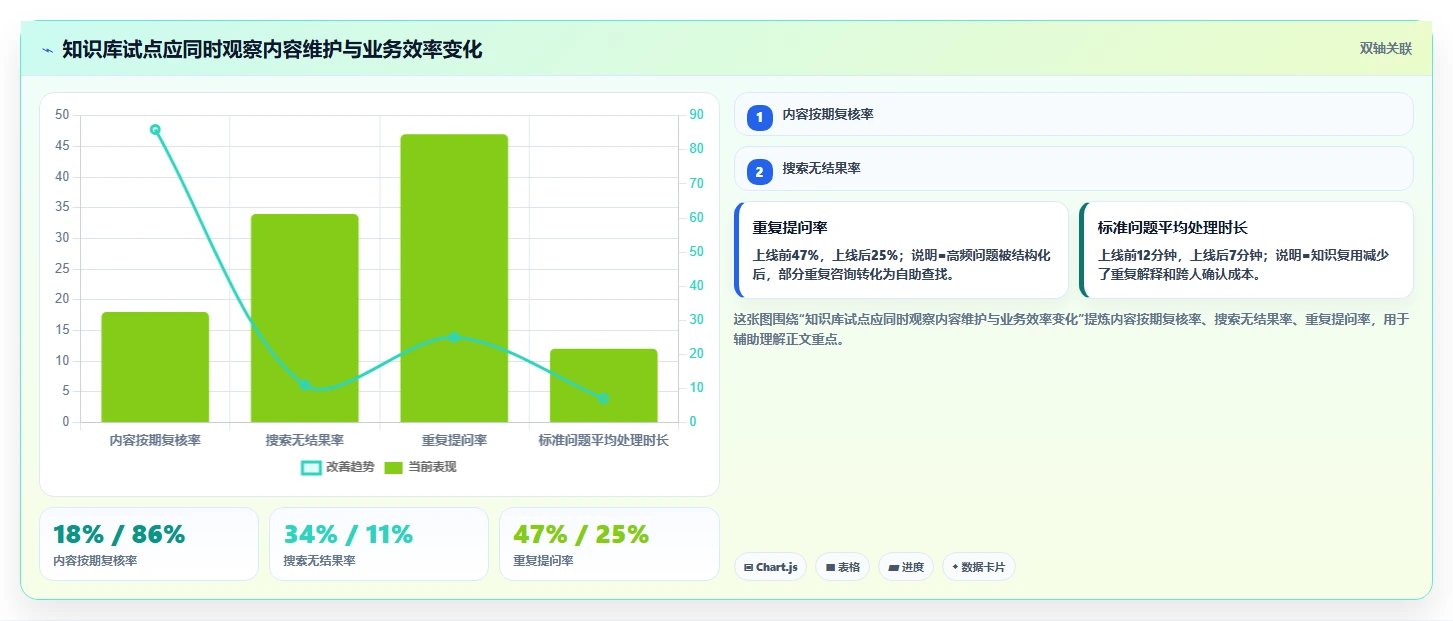The height and width of the screenshot is (621, 1453).
Task: Click the trend point on 重复提问率 bar
Action: (454, 337)
